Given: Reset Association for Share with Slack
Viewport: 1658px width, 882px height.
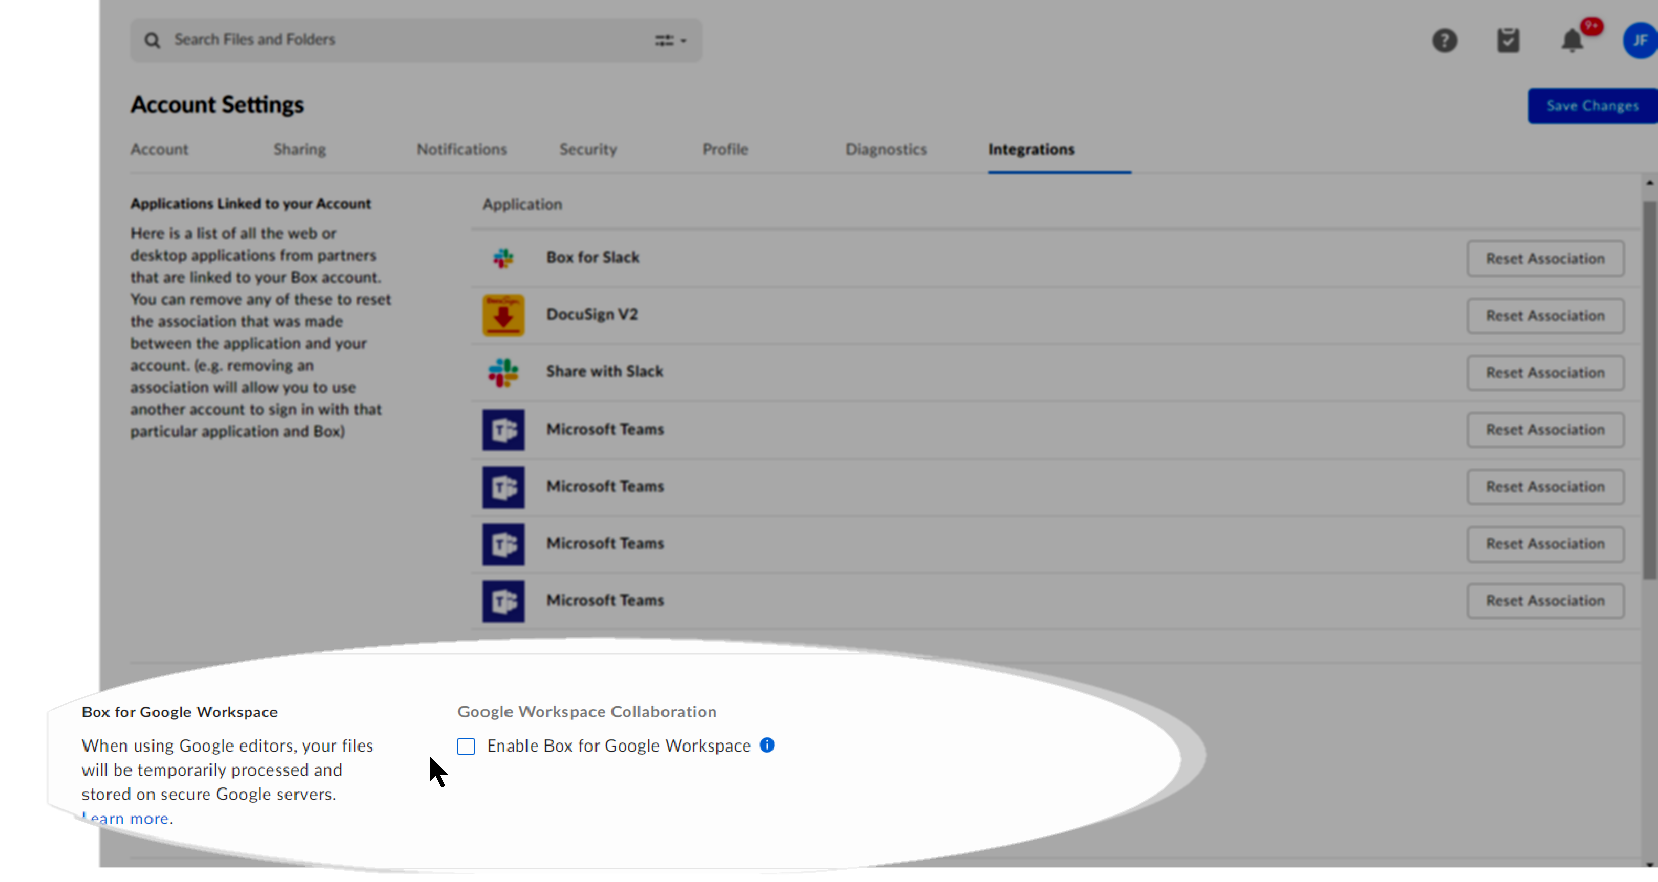Looking at the screenshot, I should [x=1545, y=372].
